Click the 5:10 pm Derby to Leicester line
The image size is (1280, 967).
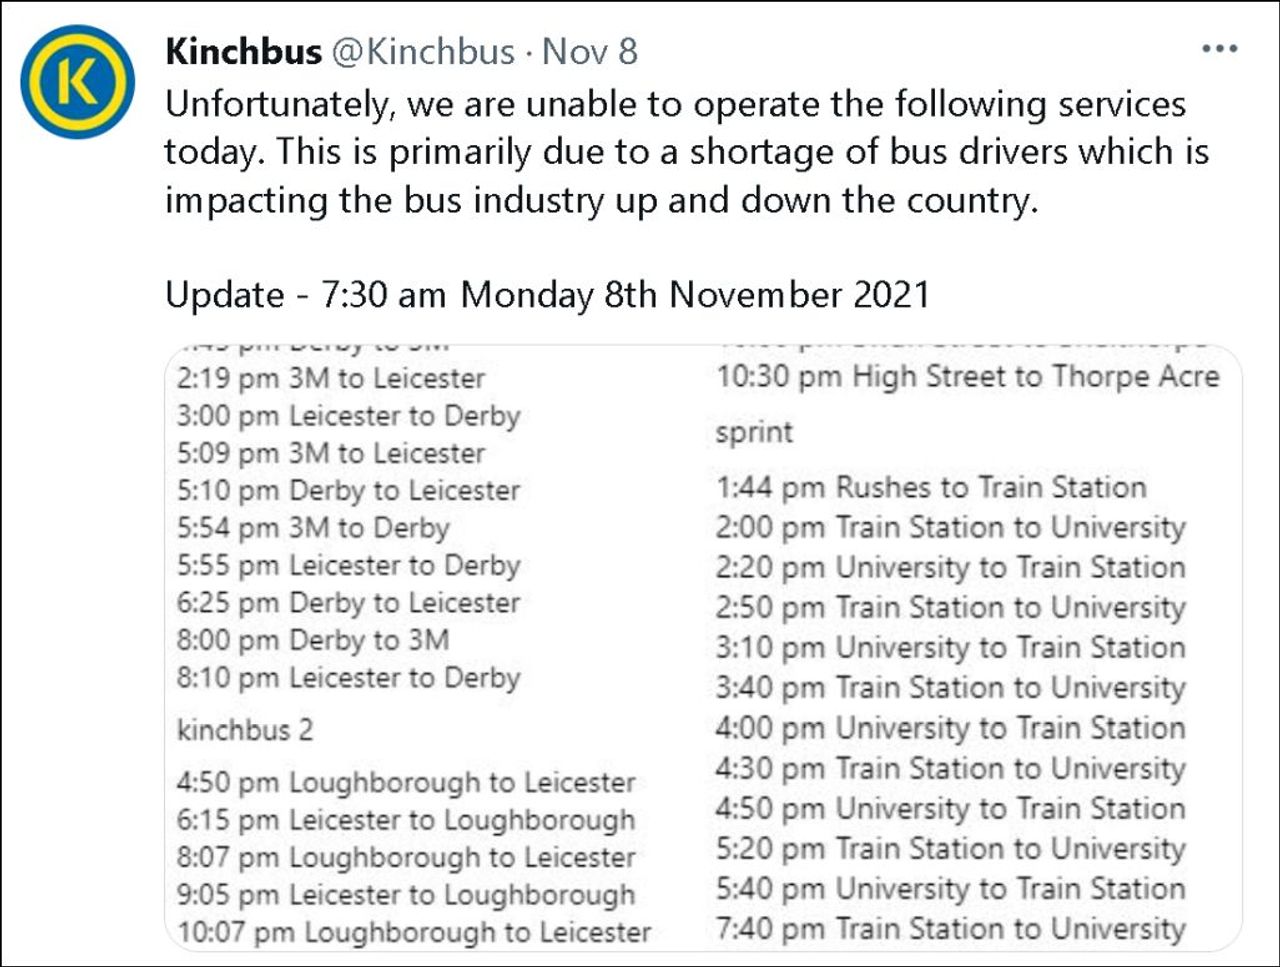point(348,490)
